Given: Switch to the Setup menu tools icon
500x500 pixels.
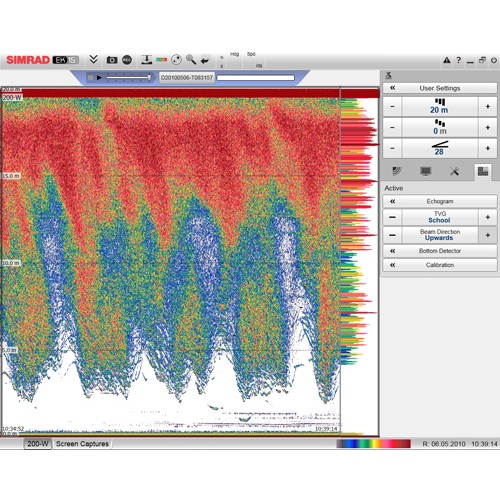Looking at the screenshot, I should click(x=454, y=171).
